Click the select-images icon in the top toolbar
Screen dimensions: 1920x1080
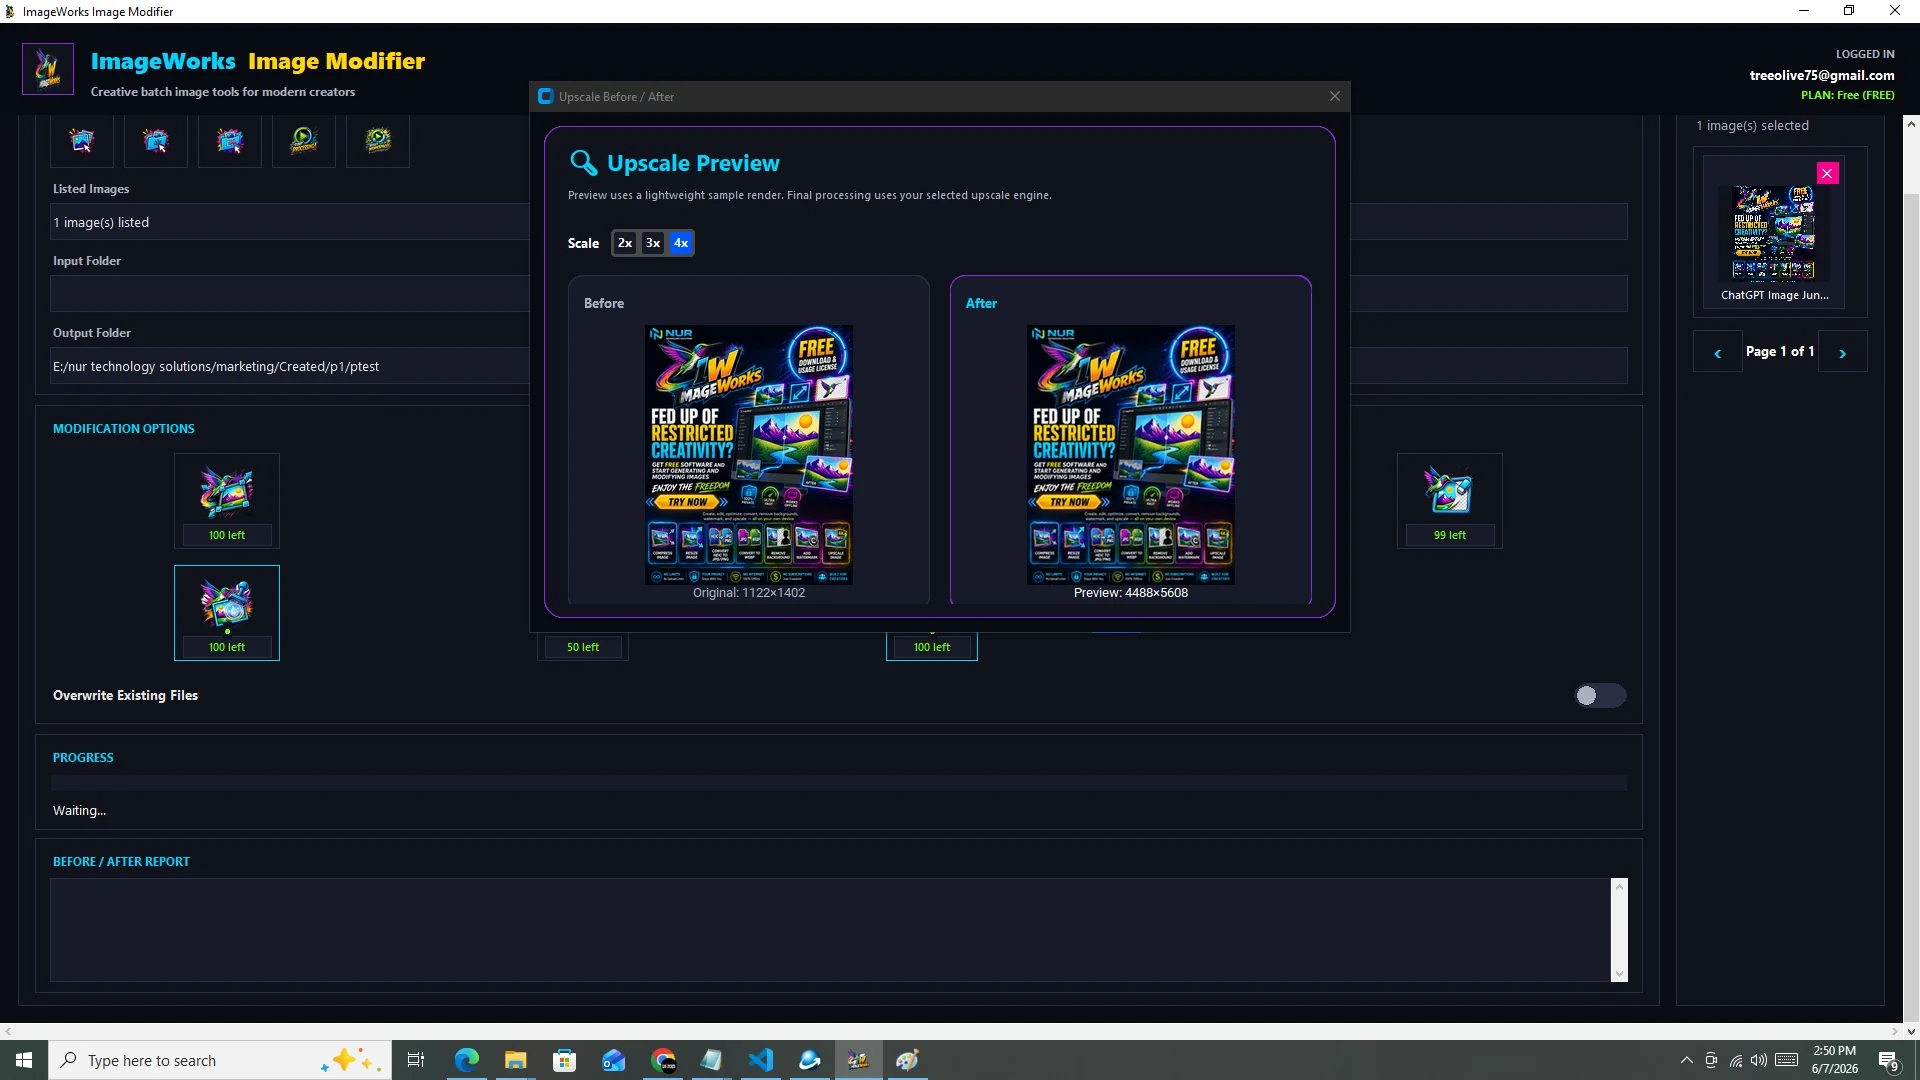tap(82, 141)
